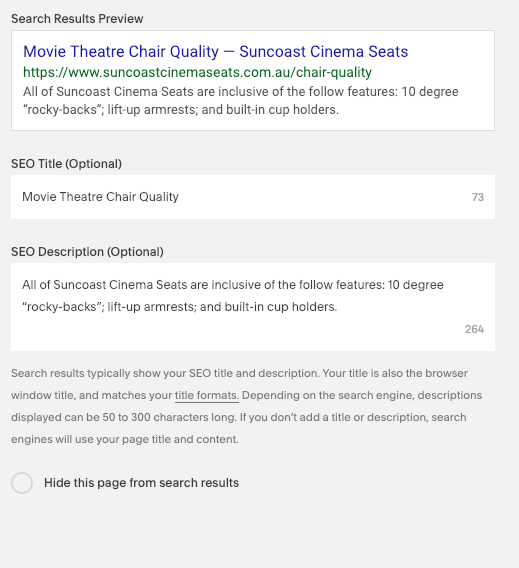519x568 pixels.
Task: Click the Search Results Preview heading
Action: tap(77, 18)
